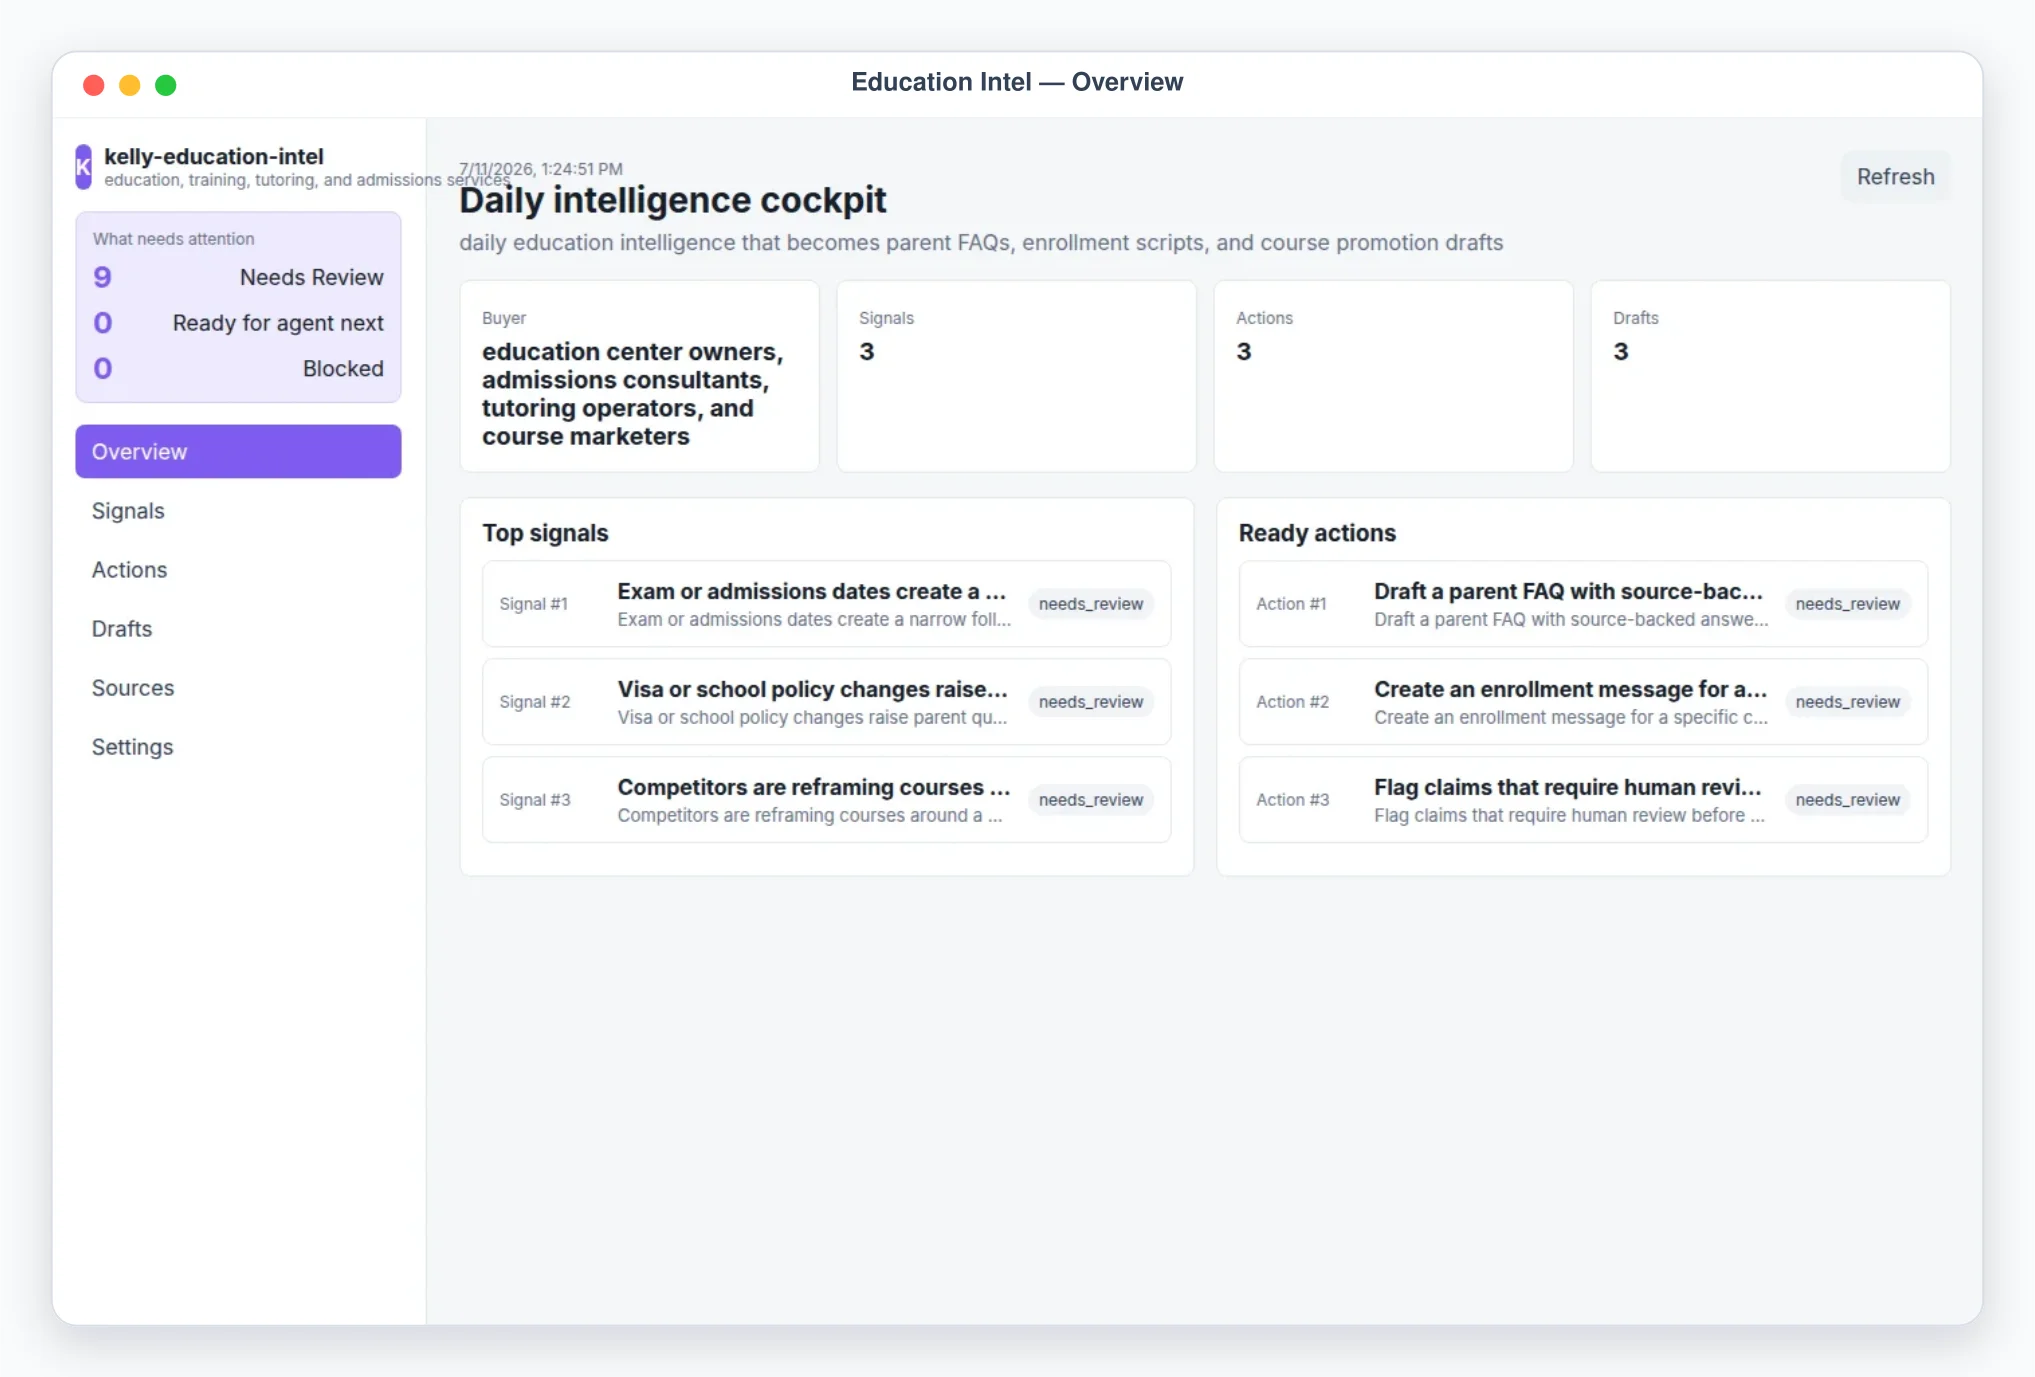
Task: Open Action #2 Create an enrollment message
Action: click(x=1583, y=702)
